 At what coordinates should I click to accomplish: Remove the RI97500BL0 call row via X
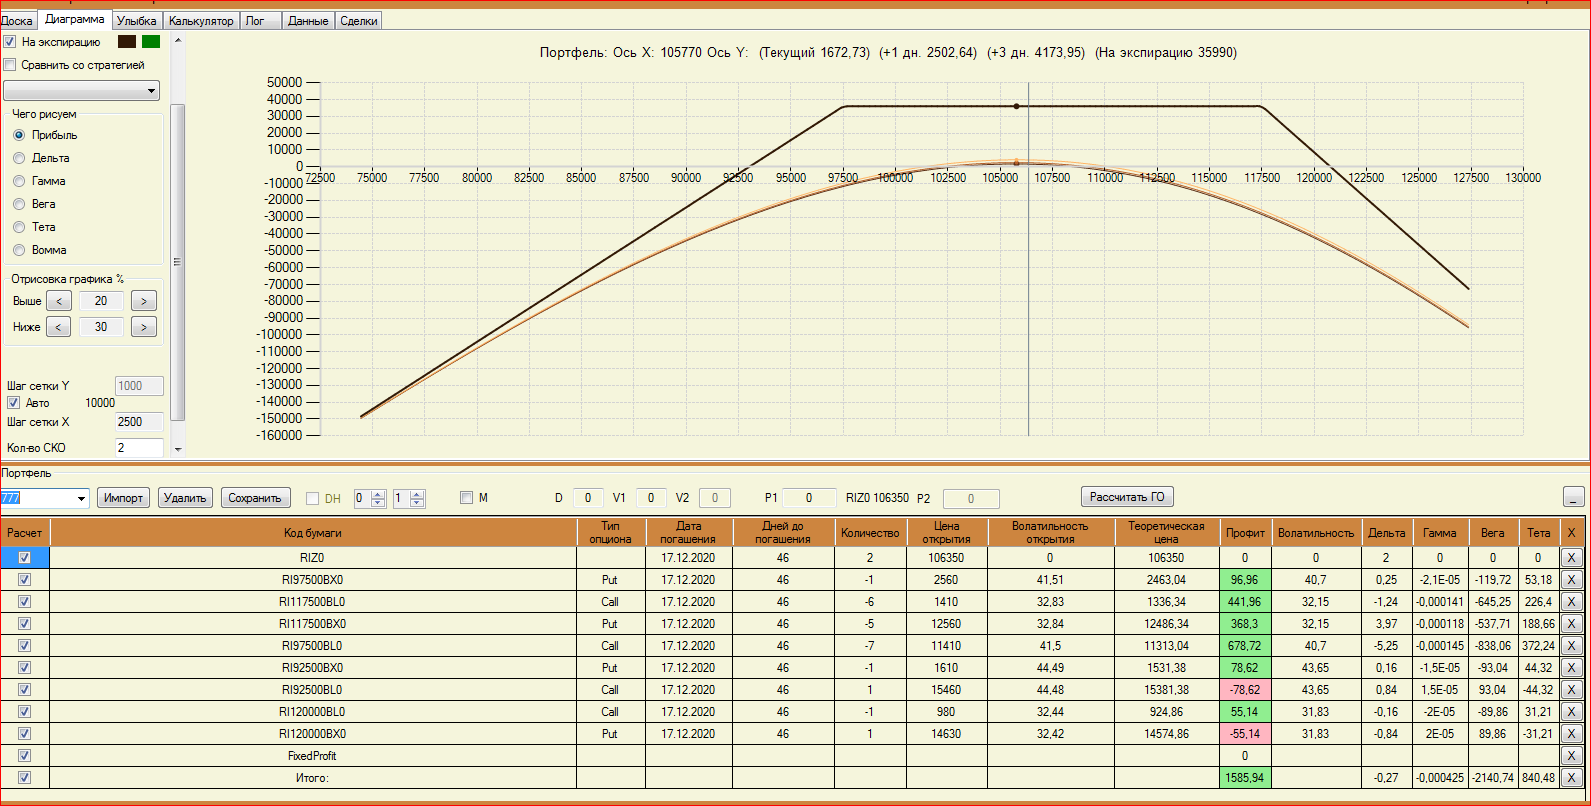1571,646
